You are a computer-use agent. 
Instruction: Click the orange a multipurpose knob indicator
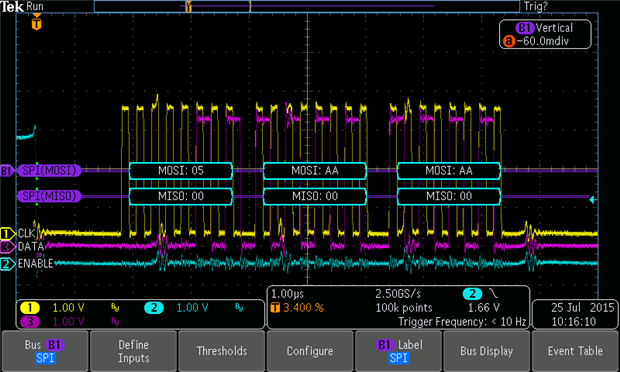[509, 41]
